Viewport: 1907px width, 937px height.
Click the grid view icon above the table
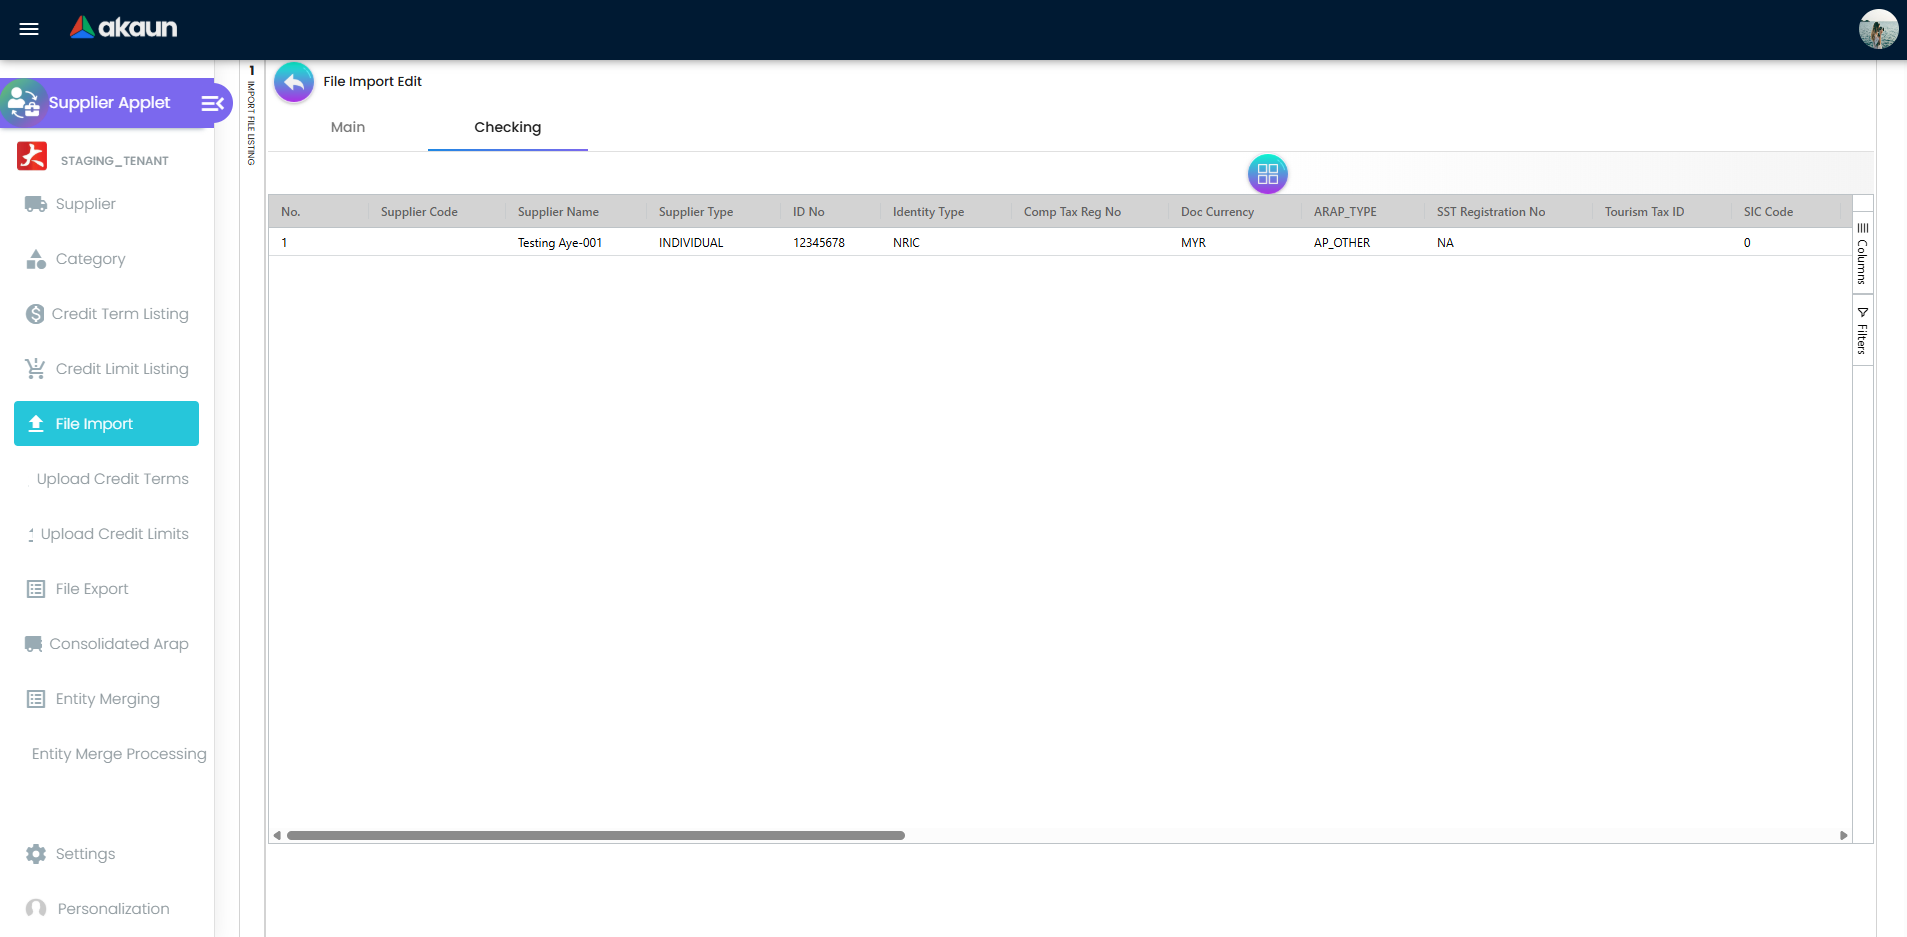pos(1267,173)
